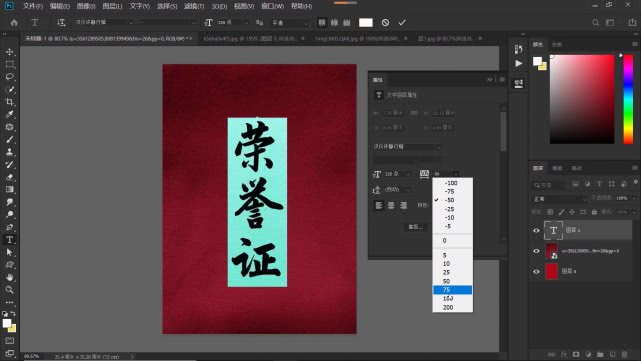641x361 pixels.
Task: Select the Eraser tool
Action: pos(9,177)
